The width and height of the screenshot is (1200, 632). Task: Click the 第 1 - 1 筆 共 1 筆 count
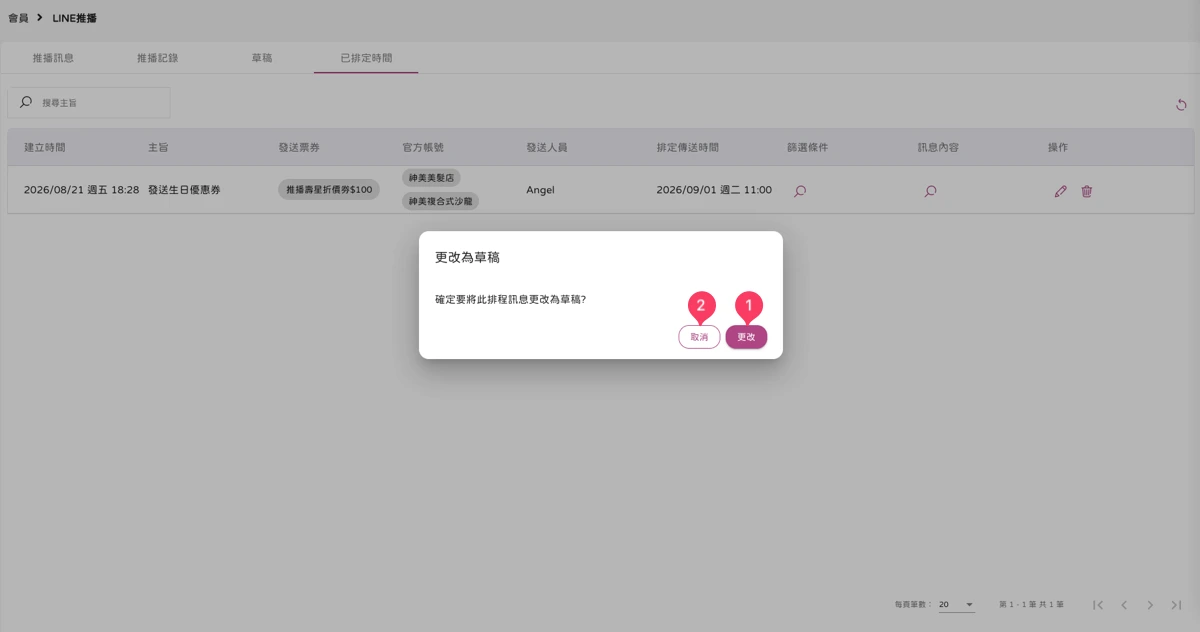pos(1031,605)
